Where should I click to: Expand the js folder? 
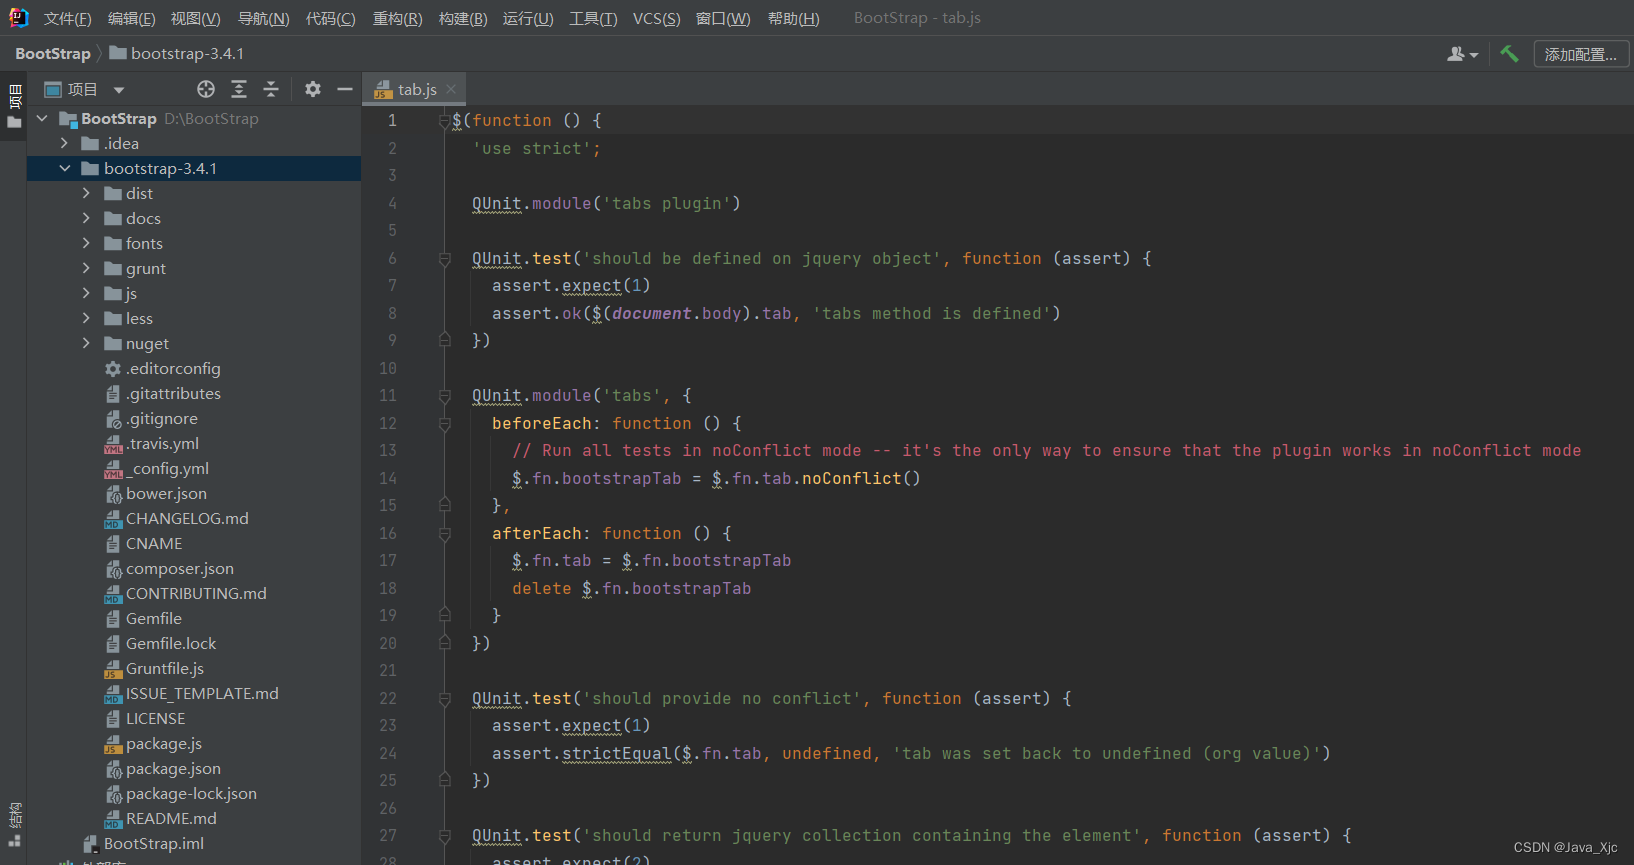coord(86,293)
